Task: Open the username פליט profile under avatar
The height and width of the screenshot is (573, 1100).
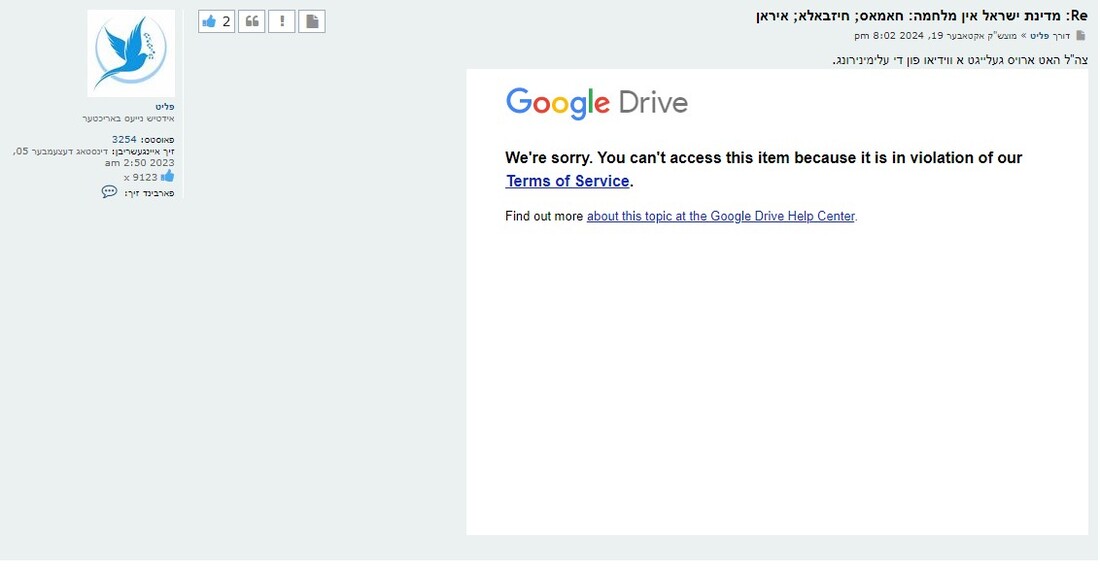Action: coord(165,107)
